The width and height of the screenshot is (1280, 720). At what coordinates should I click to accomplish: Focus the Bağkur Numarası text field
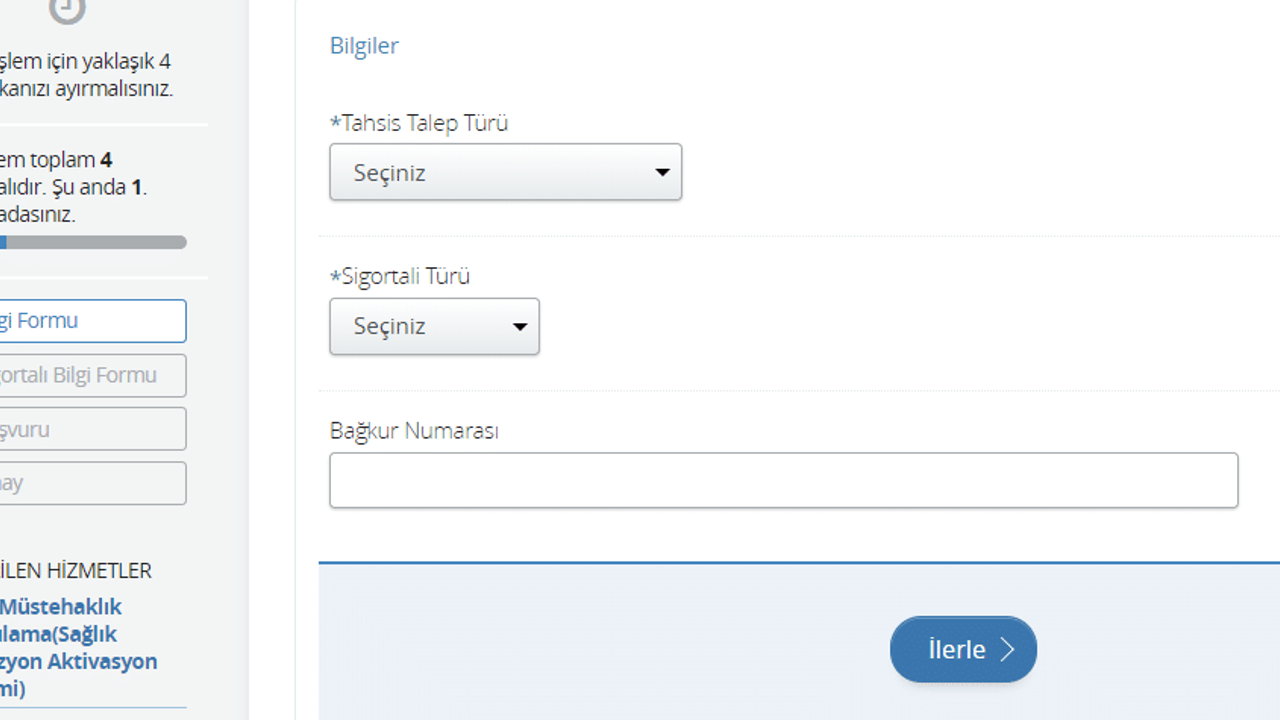783,480
